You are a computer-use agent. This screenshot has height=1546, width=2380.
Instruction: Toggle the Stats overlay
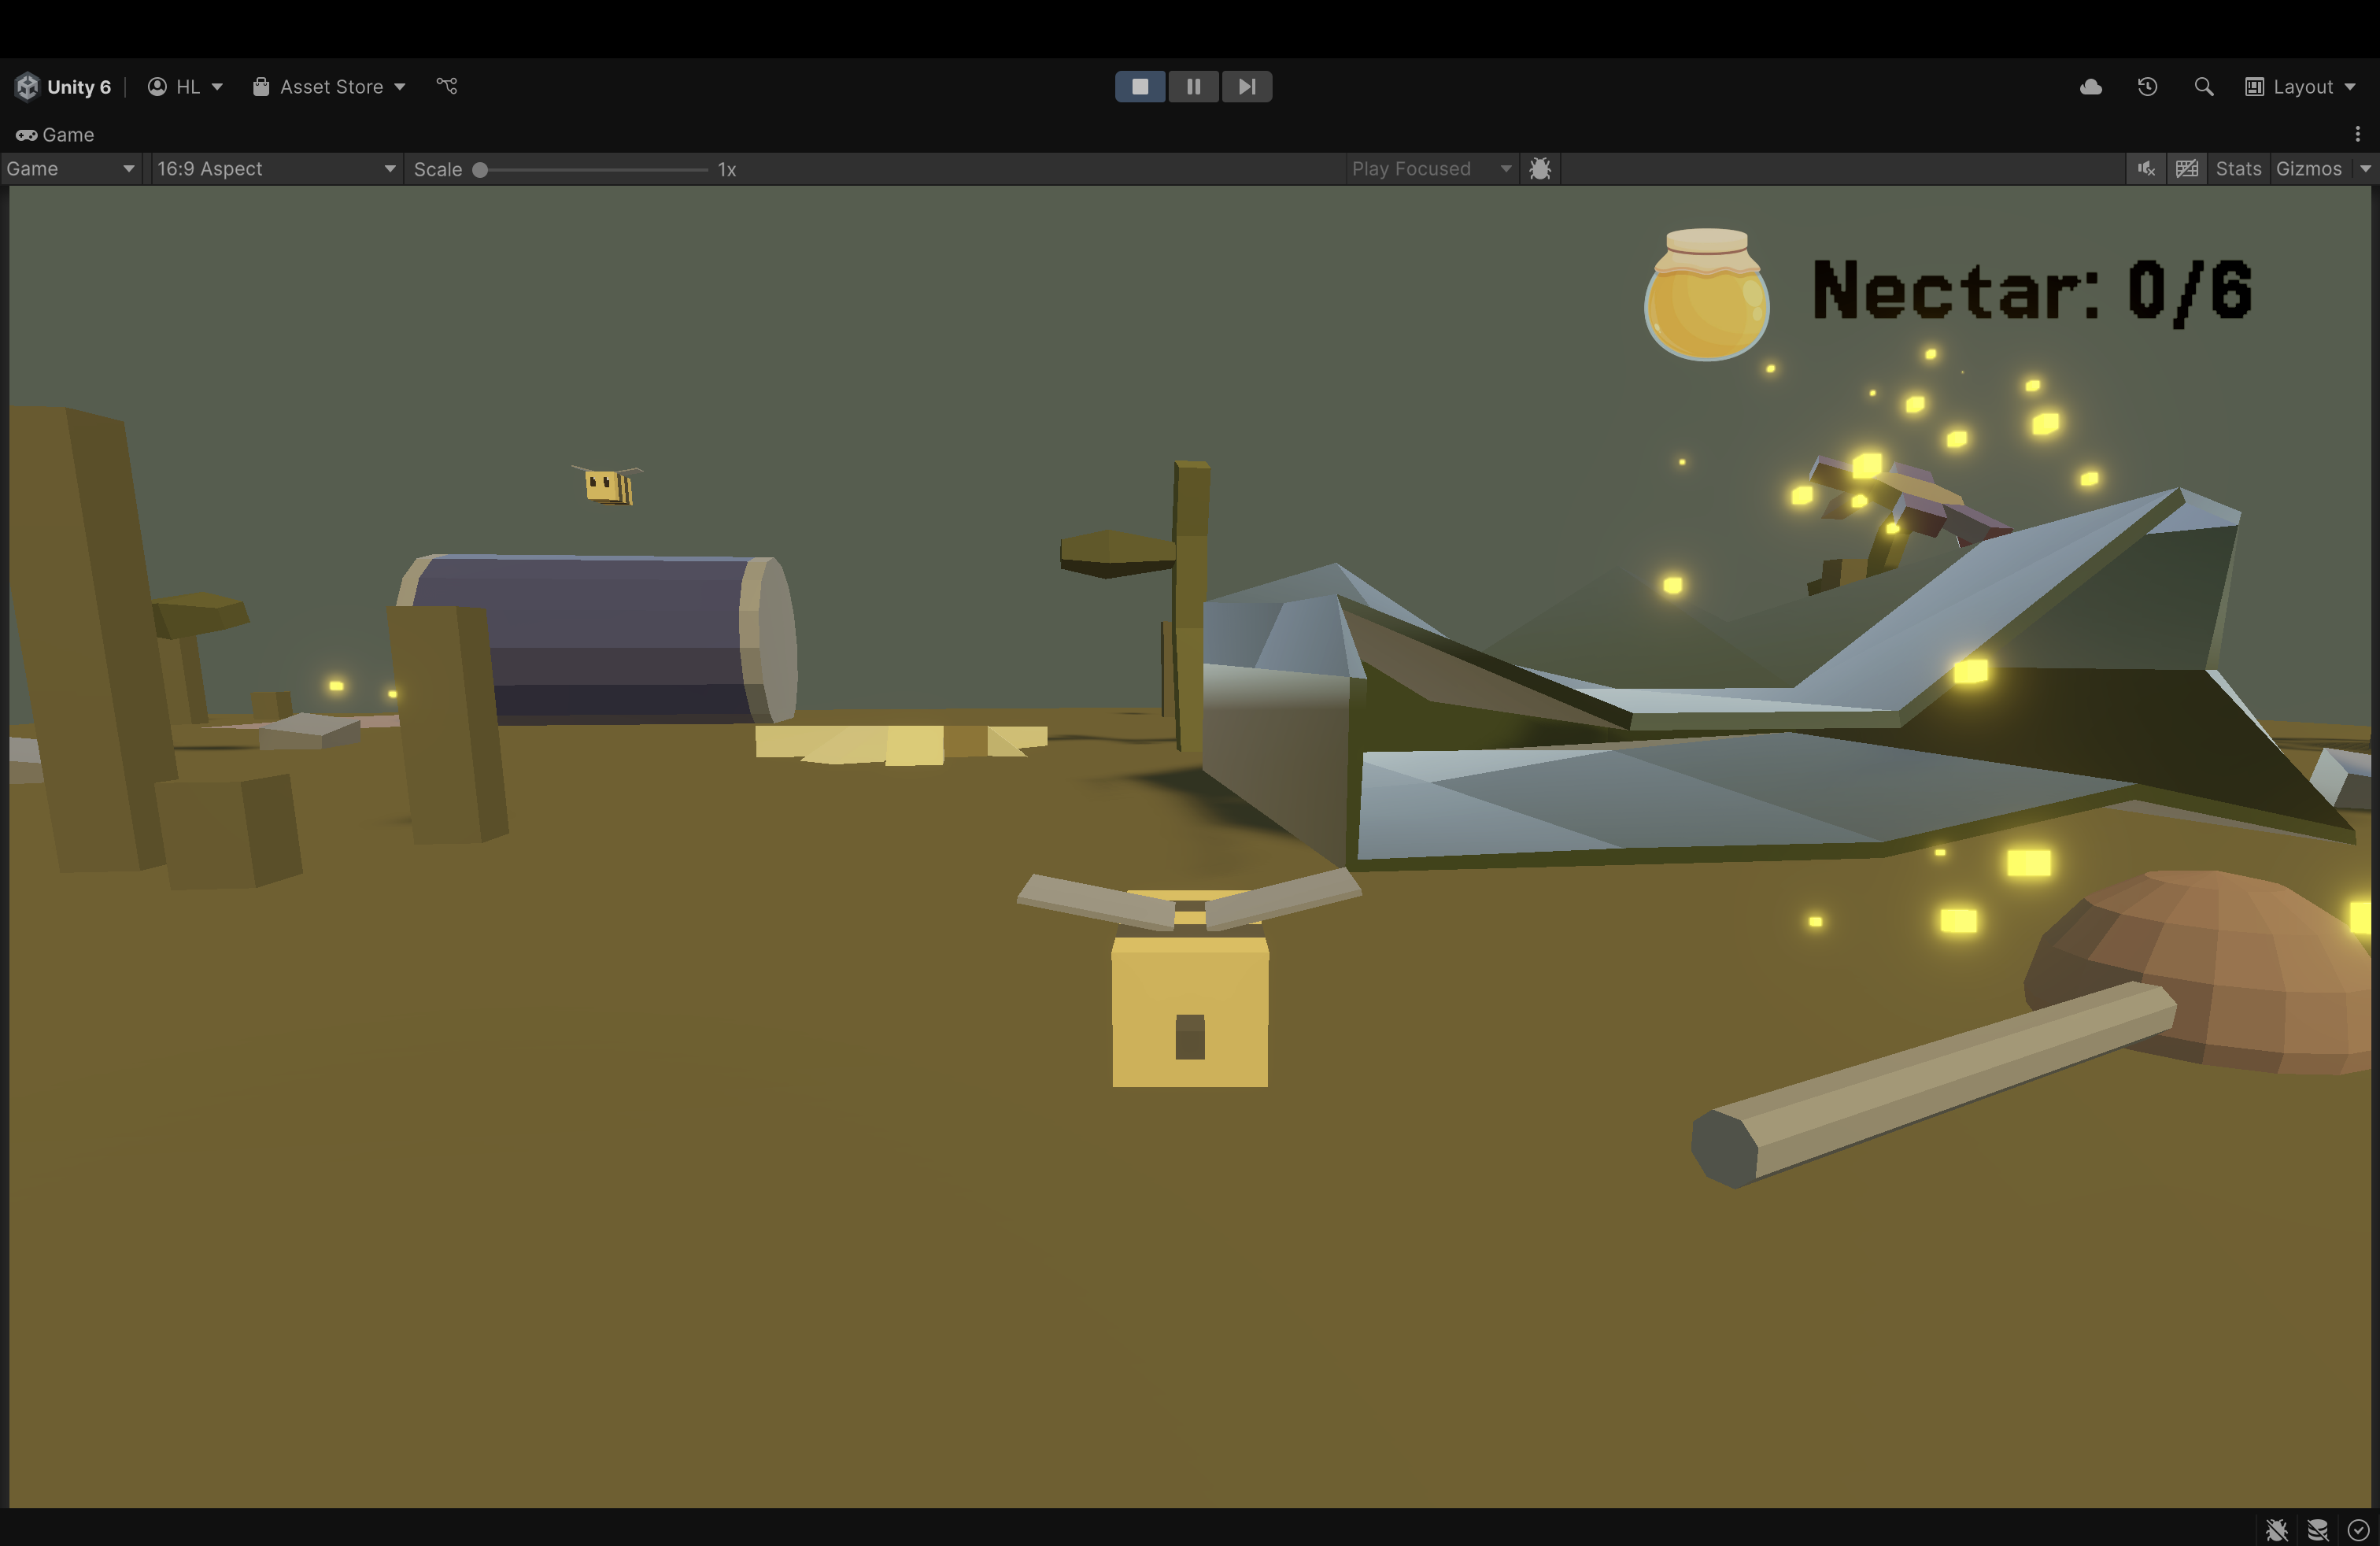pos(2238,169)
